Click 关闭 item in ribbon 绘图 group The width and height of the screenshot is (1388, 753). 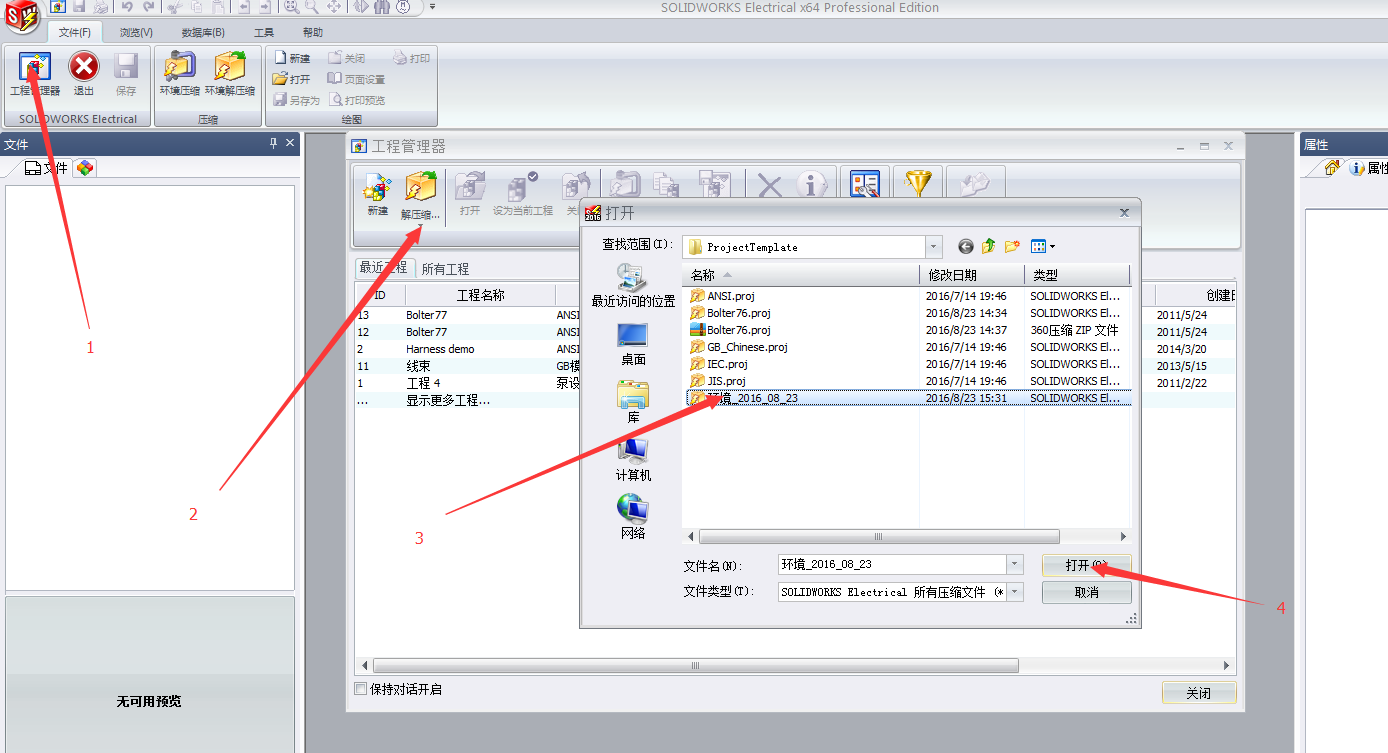pos(347,58)
